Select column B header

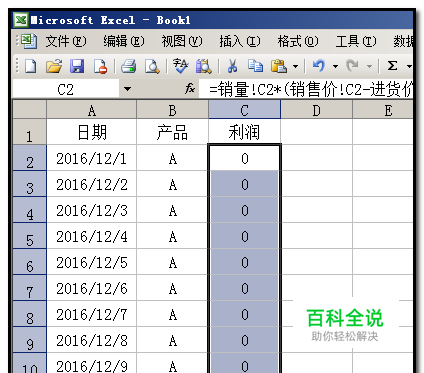point(172,110)
